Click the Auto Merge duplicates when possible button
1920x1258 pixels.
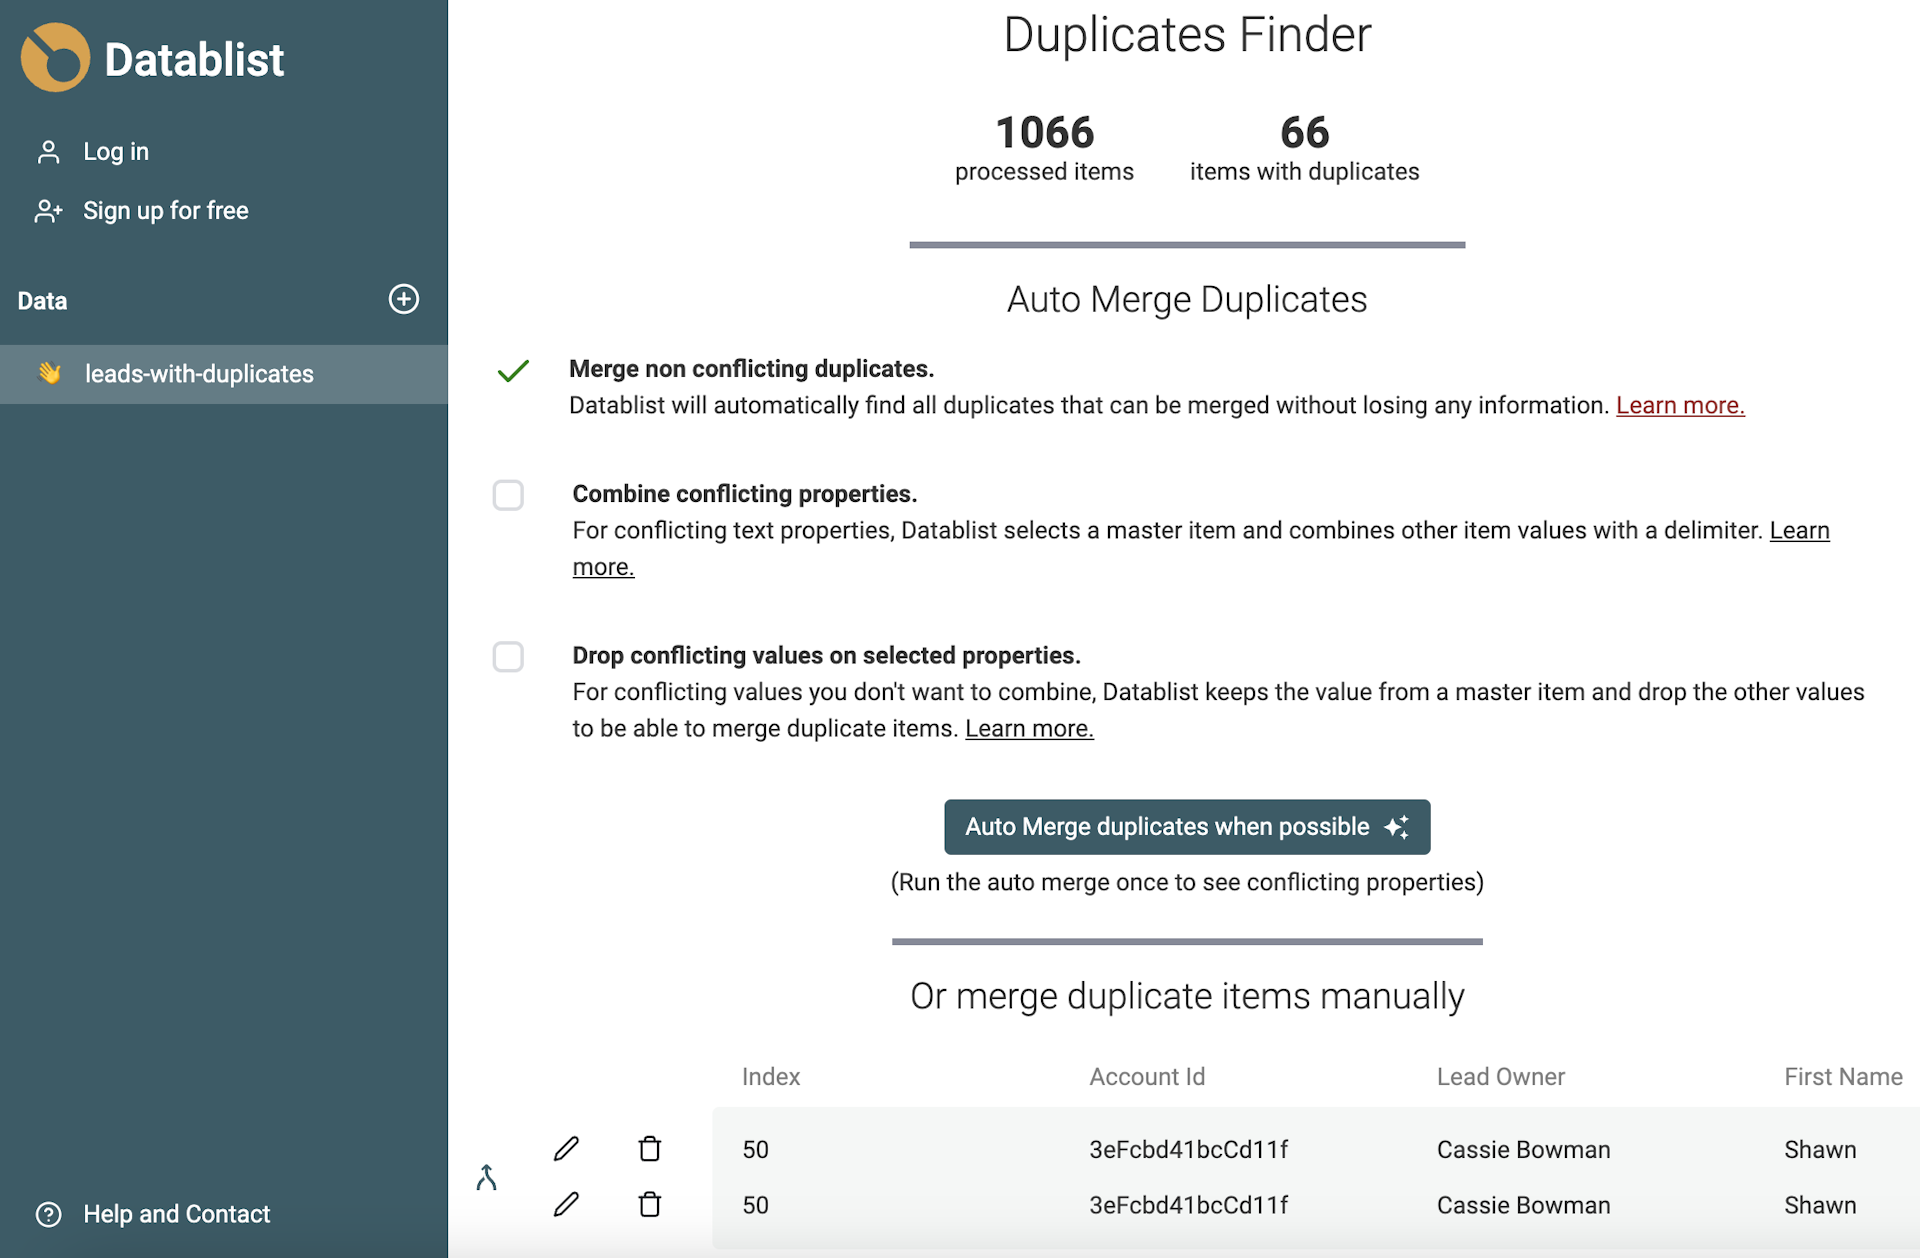click(1186, 827)
